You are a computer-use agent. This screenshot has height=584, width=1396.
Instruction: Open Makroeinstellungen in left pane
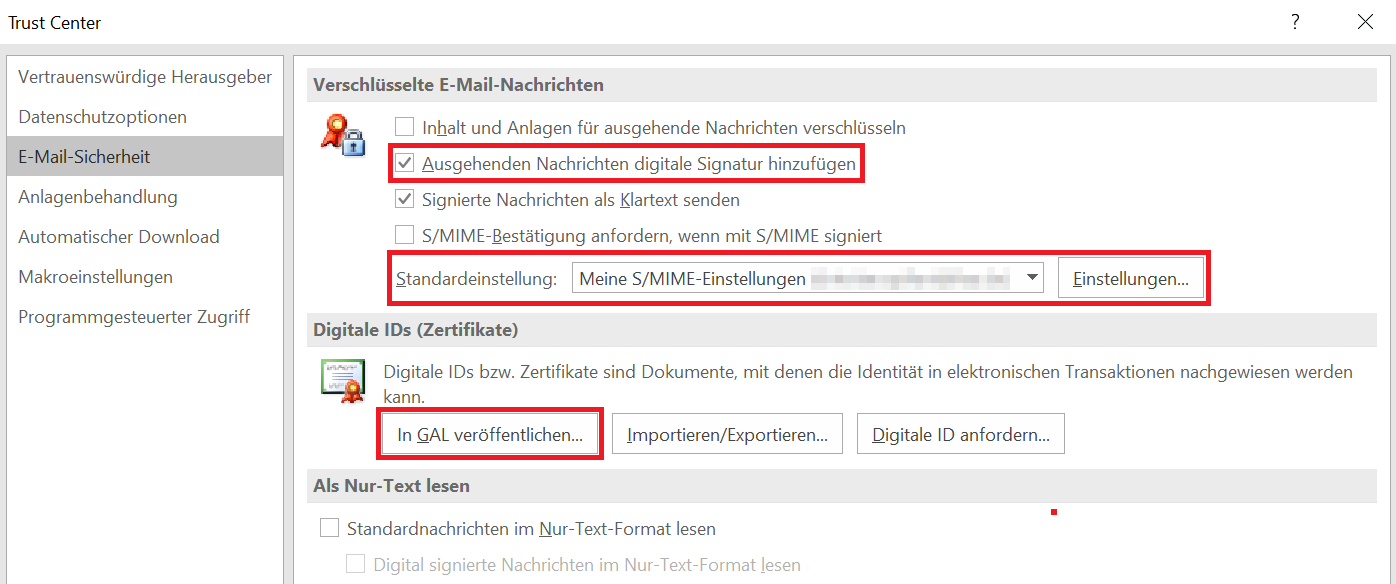click(95, 277)
